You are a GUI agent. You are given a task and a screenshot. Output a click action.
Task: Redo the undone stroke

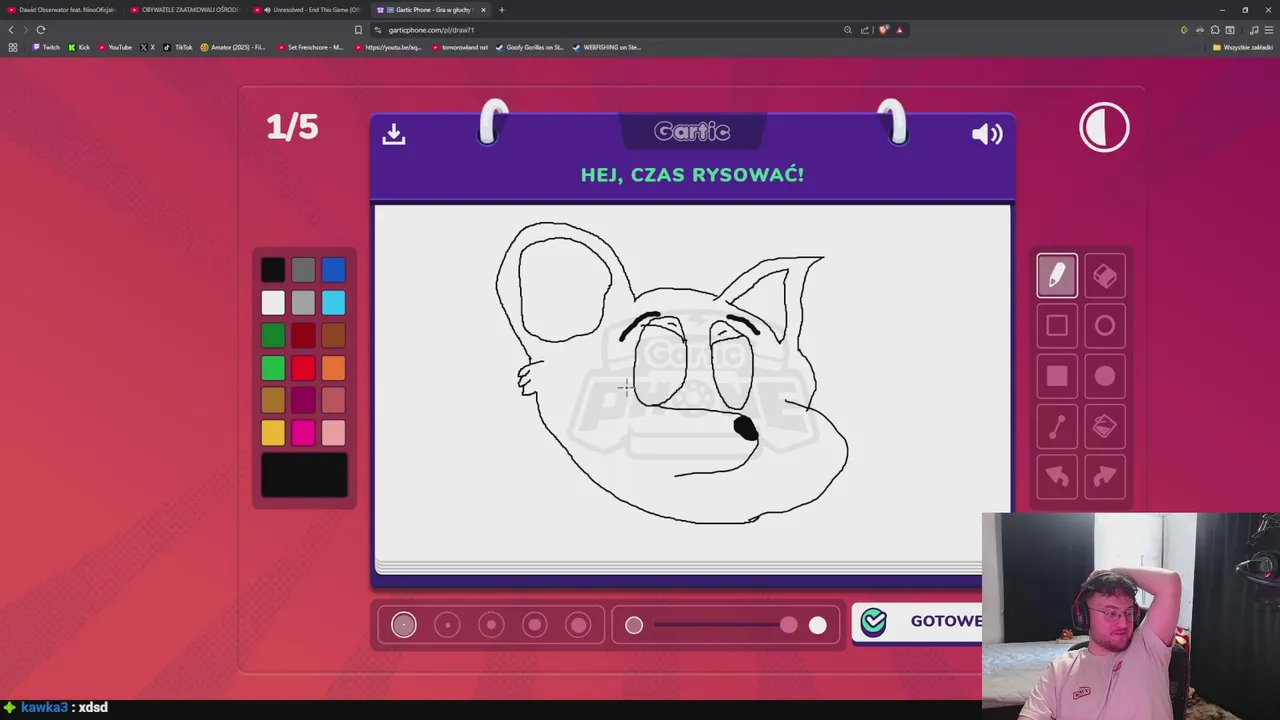coord(1105,477)
